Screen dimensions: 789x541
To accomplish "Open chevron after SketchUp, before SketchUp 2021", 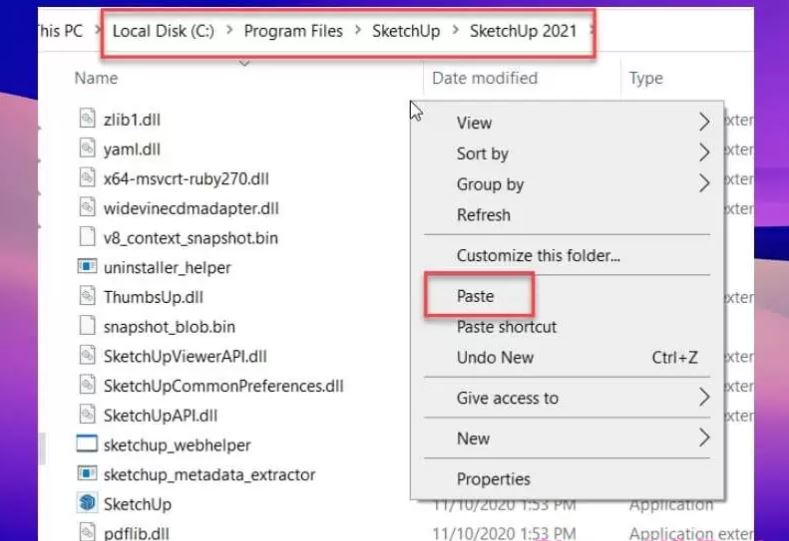I will point(455,31).
